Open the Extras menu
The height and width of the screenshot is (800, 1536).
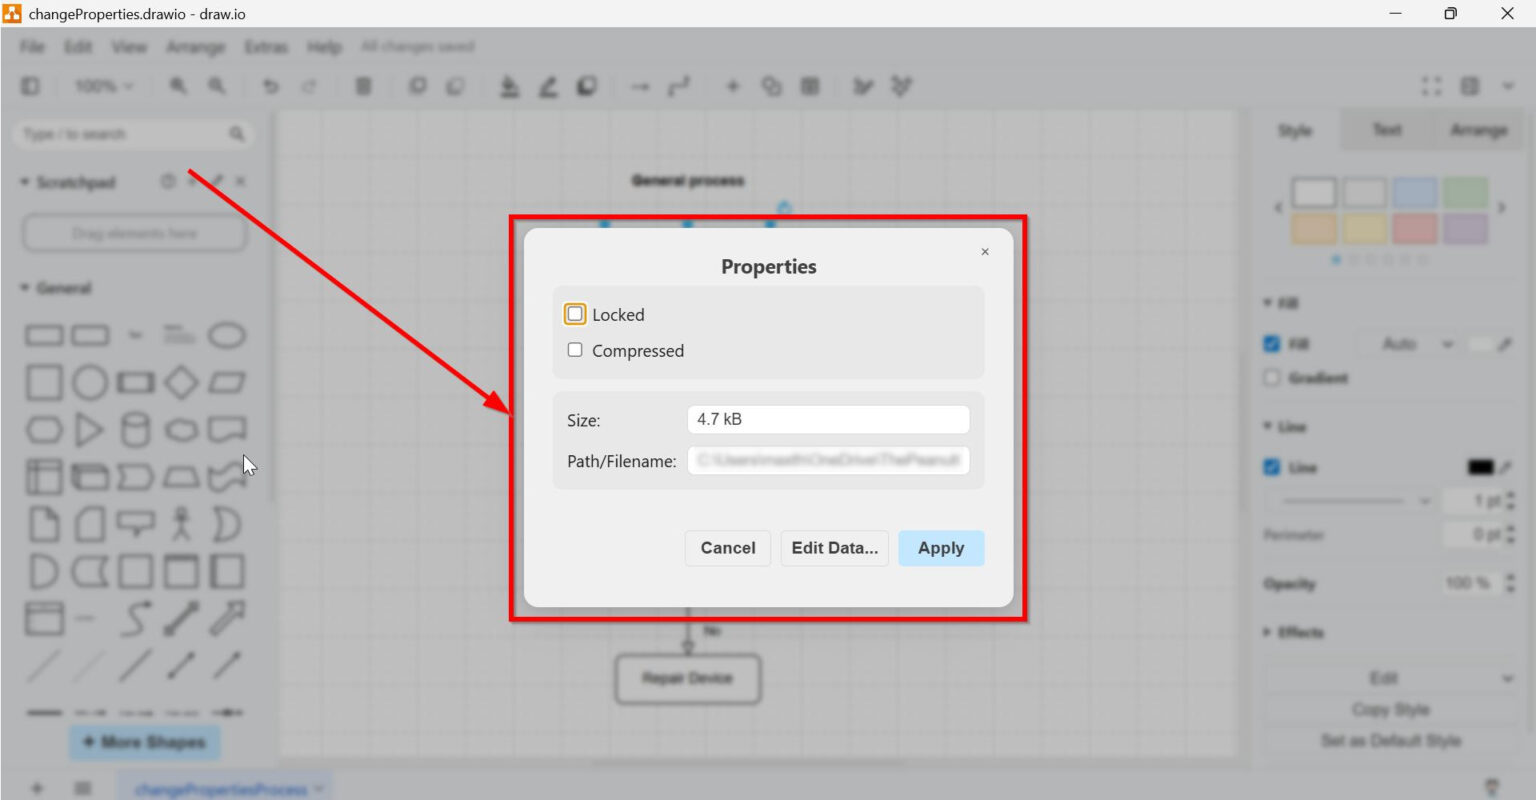(x=266, y=47)
